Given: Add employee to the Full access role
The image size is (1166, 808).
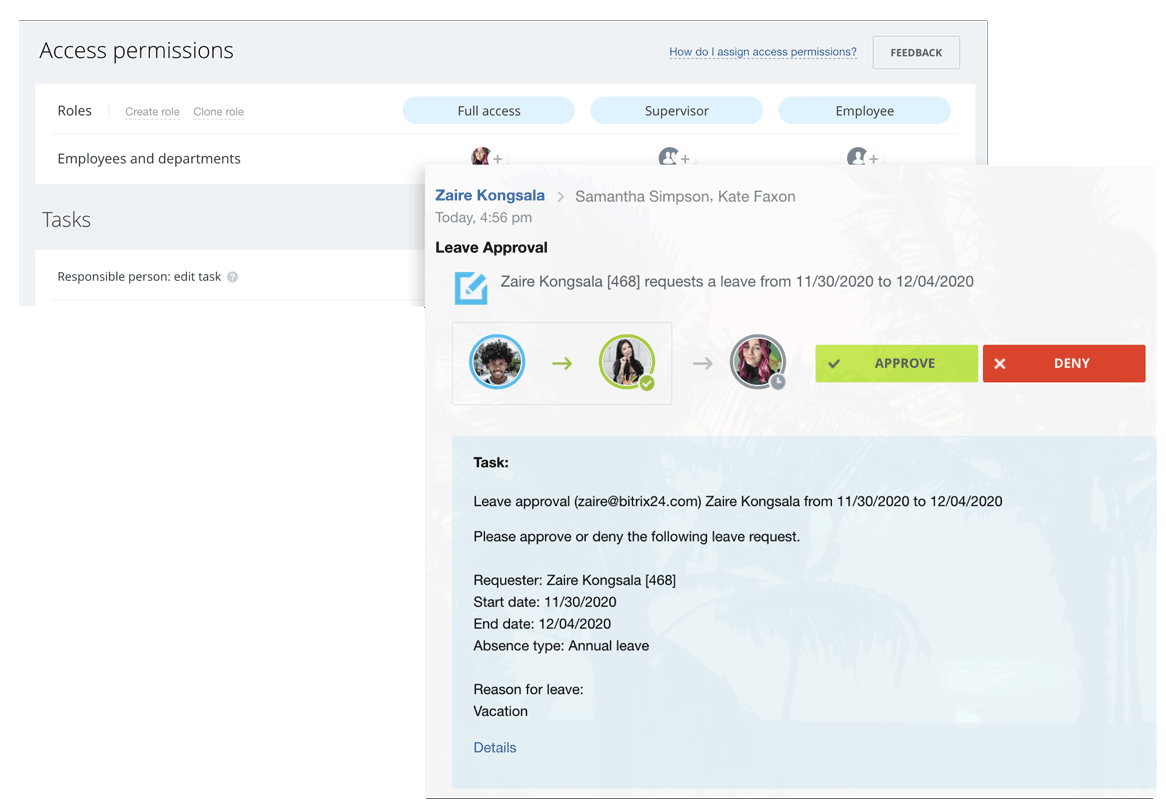Looking at the screenshot, I should [x=498, y=159].
